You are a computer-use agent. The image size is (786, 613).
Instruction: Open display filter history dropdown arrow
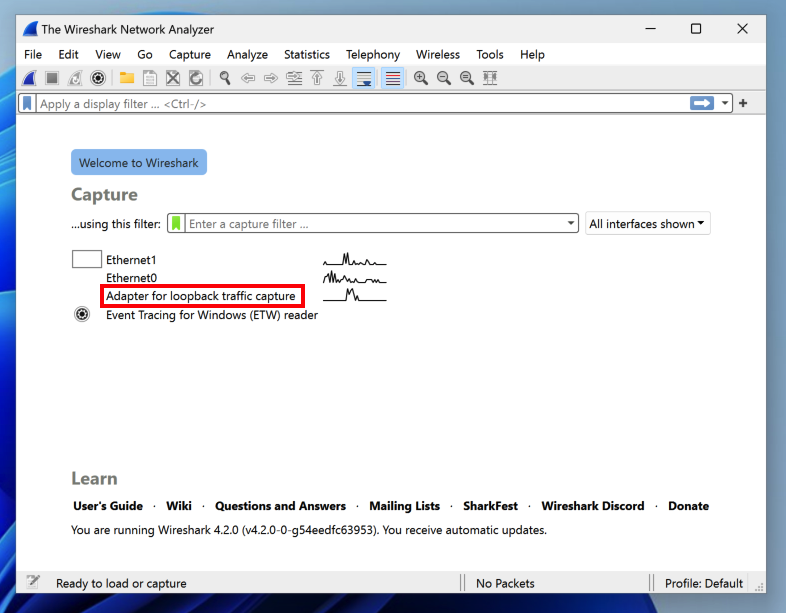coord(725,103)
